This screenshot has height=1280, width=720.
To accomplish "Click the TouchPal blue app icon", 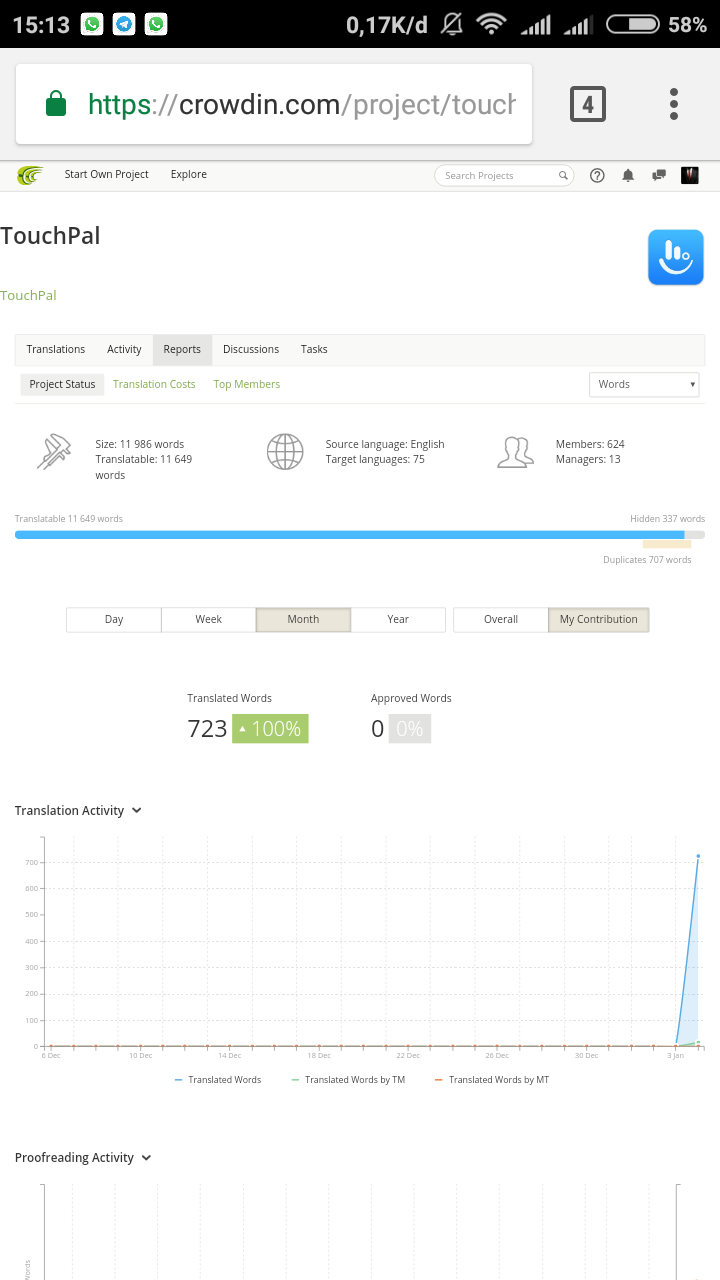I will coord(676,257).
